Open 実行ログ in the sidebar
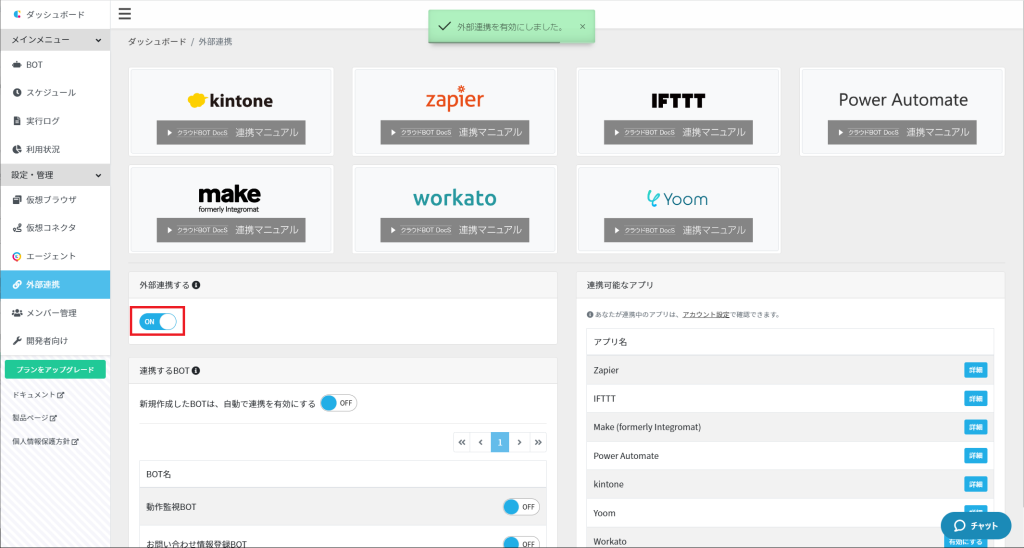This screenshot has height=548, width=1024. point(56,121)
